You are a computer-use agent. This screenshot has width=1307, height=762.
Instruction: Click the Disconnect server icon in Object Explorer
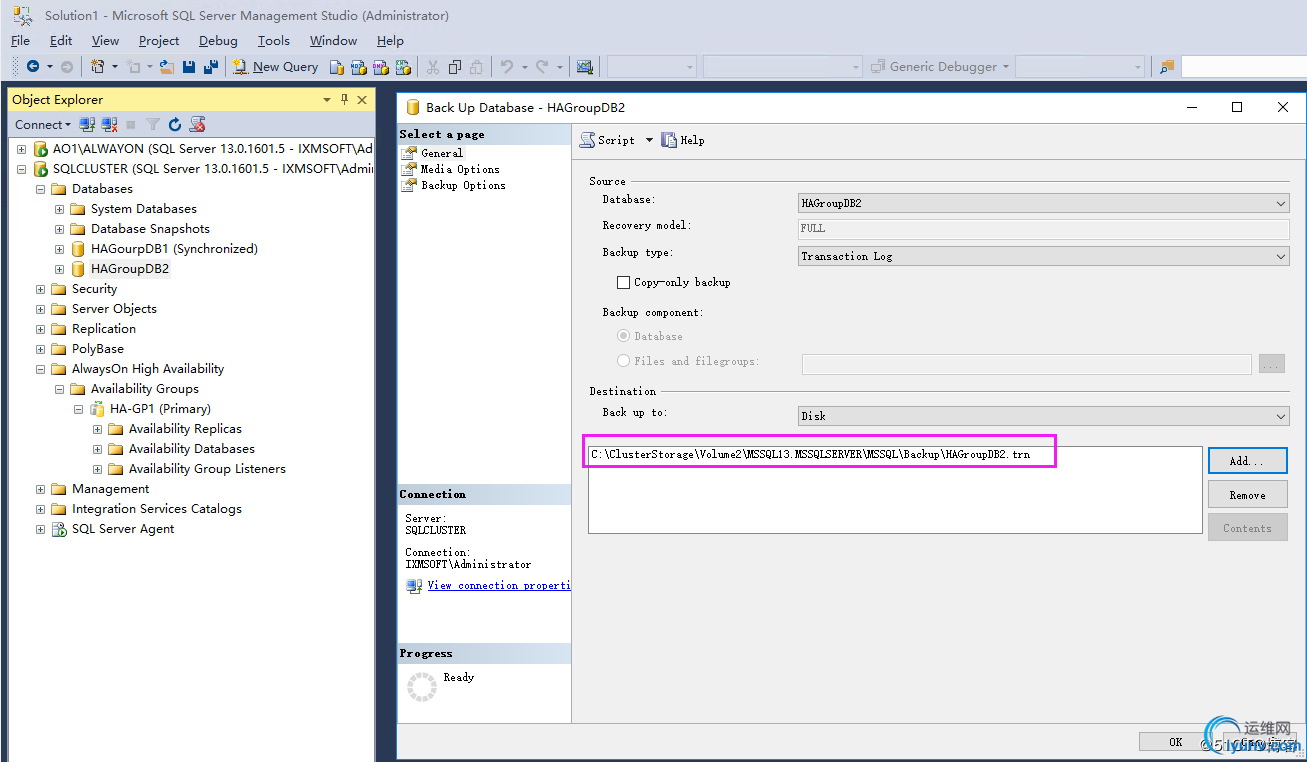point(109,125)
